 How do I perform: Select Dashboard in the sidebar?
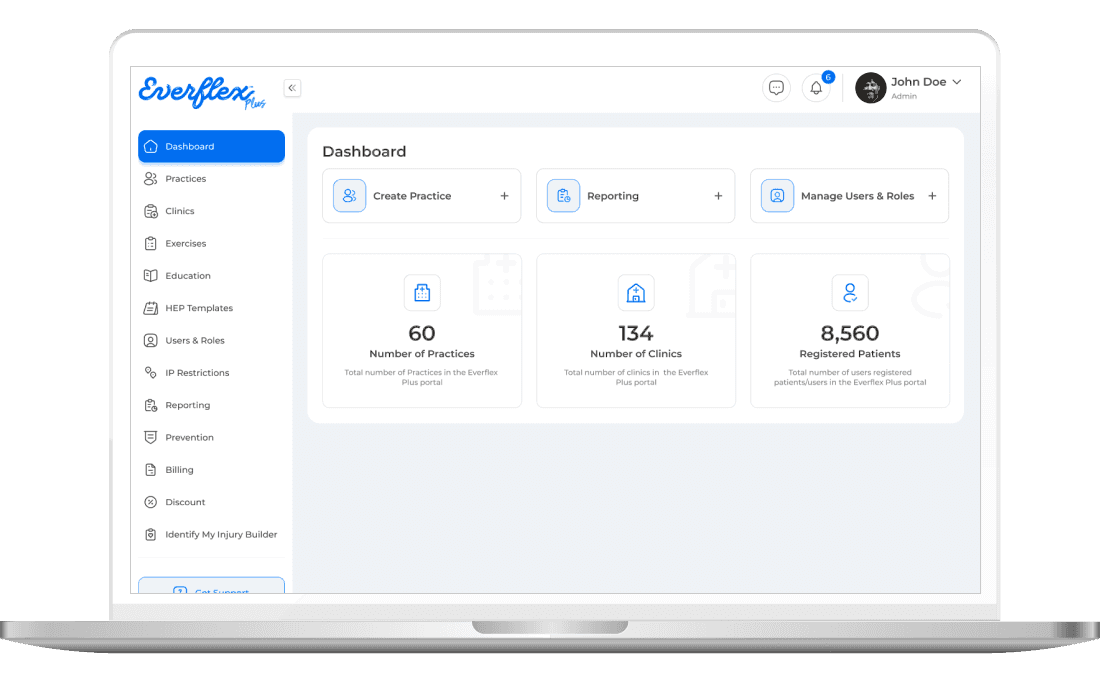(x=211, y=147)
